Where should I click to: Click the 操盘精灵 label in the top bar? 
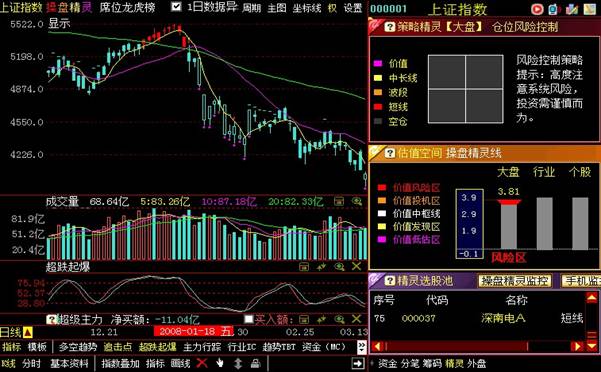click(69, 7)
